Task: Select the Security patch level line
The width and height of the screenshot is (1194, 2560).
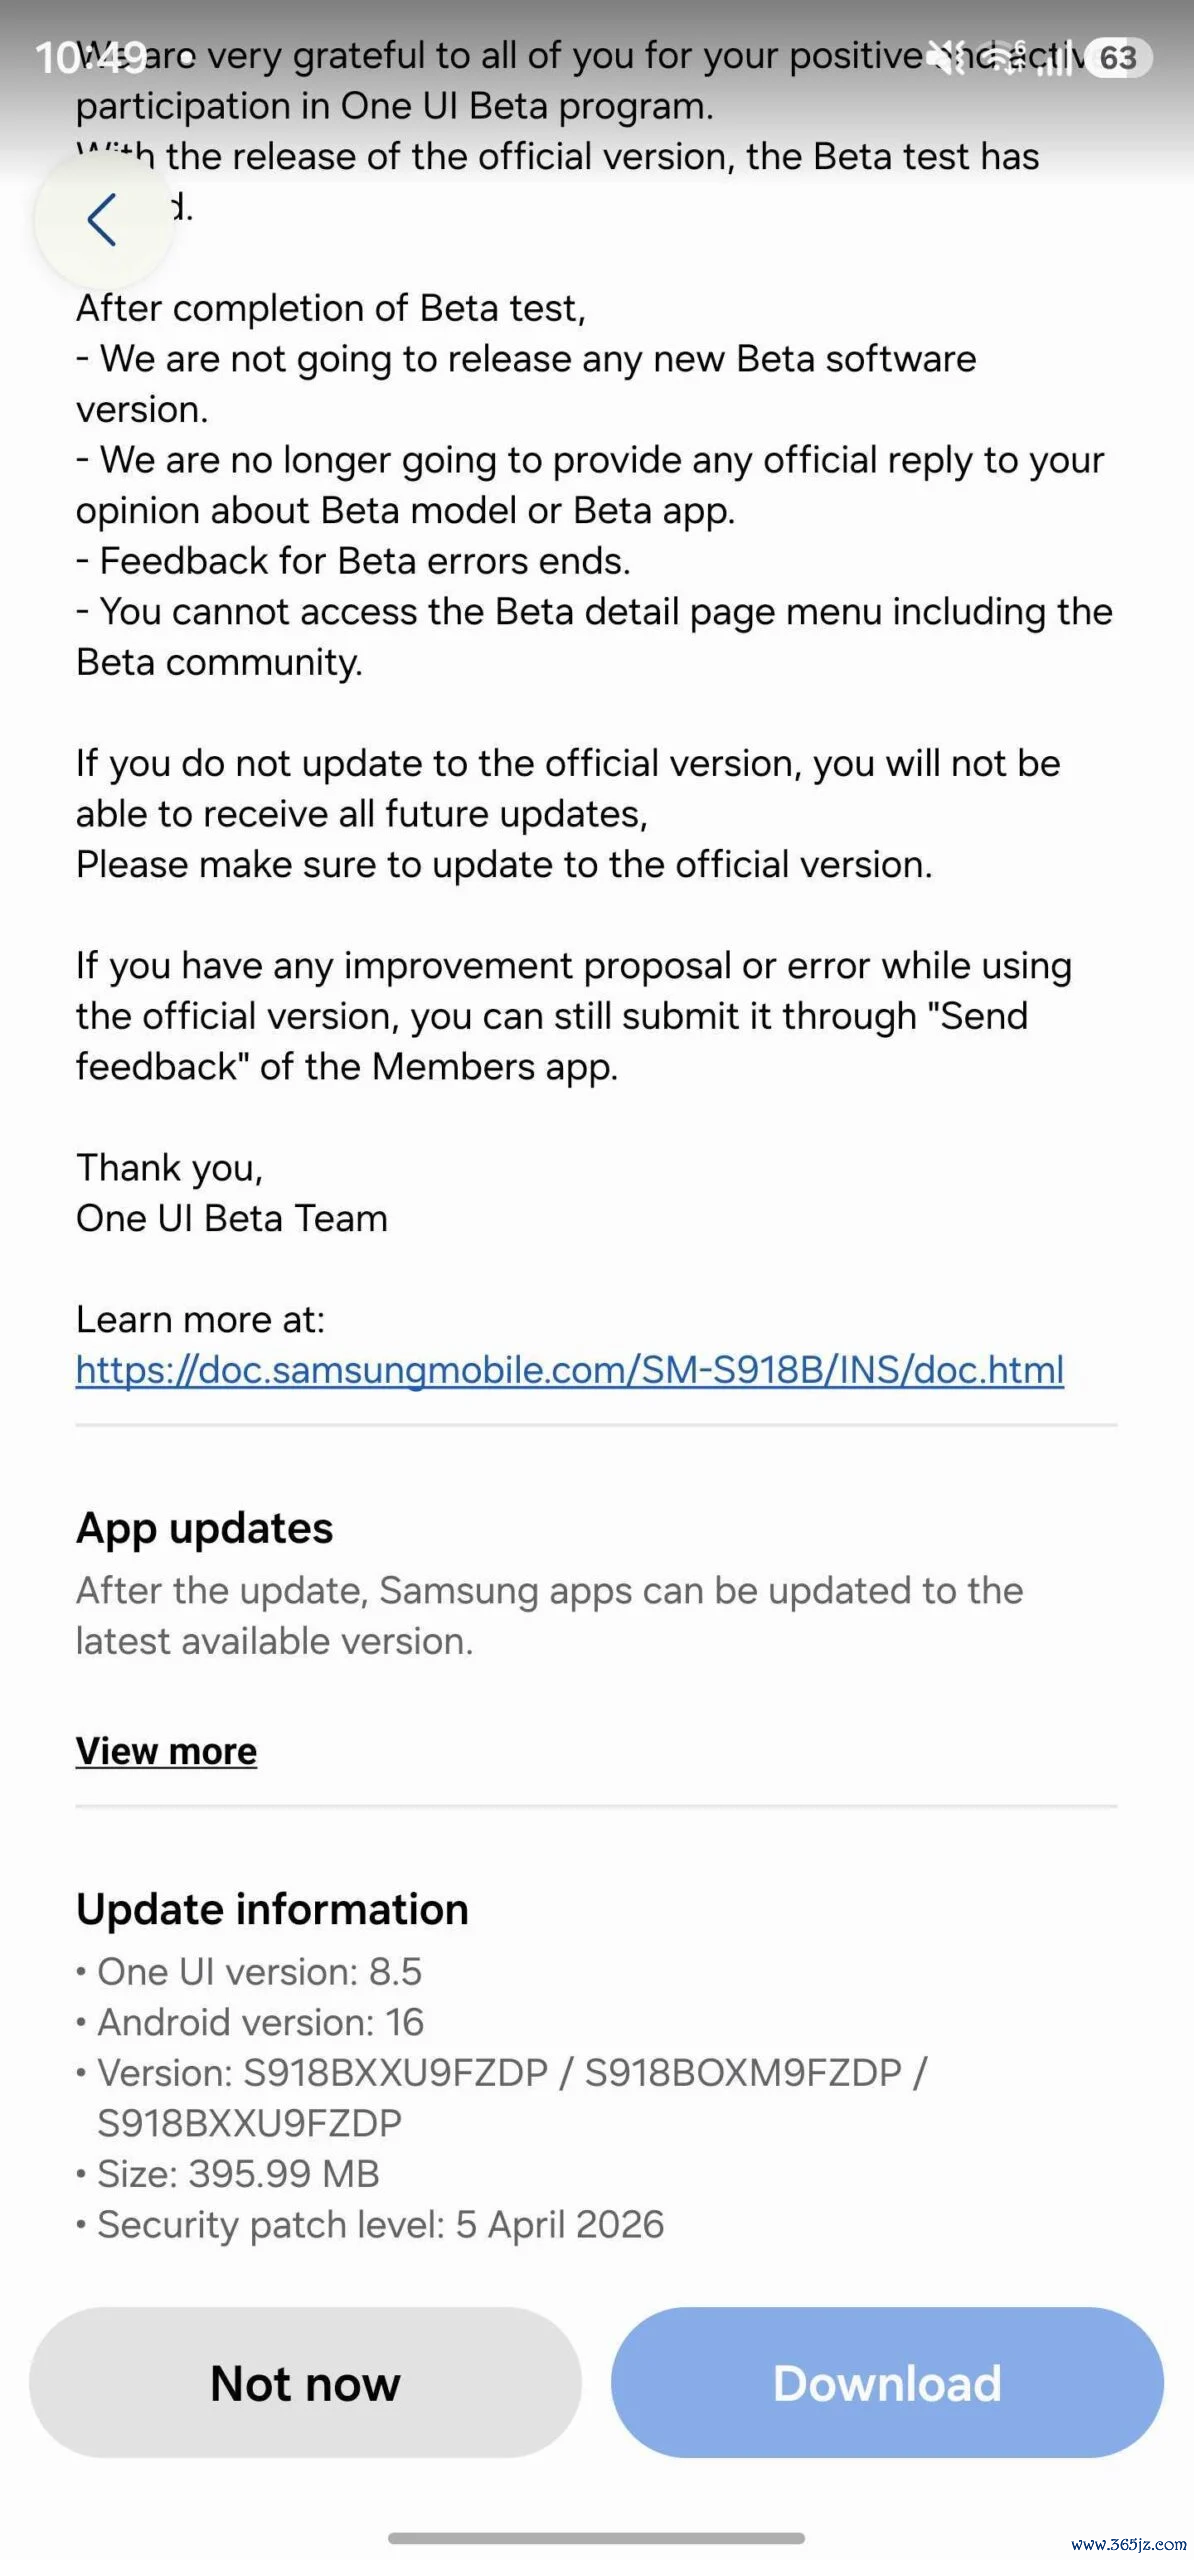Action: (x=371, y=2225)
